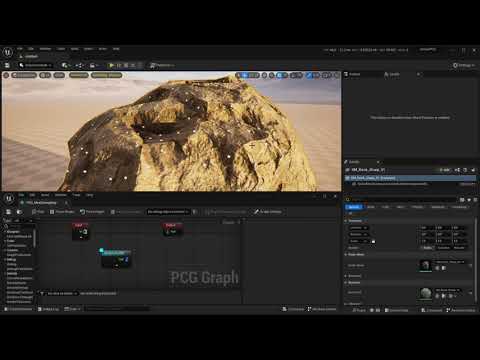
Task: Click the Save asset icon in PCG toolbar
Action: tap(8, 212)
